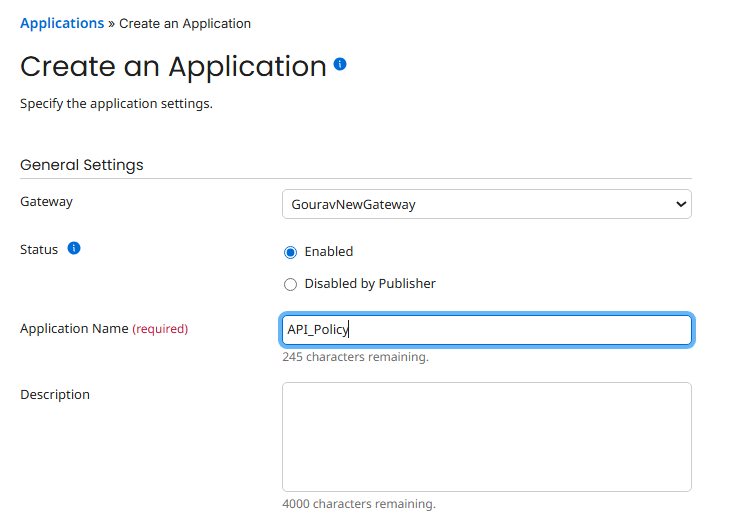
Task: Click the Application Name field label
Action: (74, 329)
